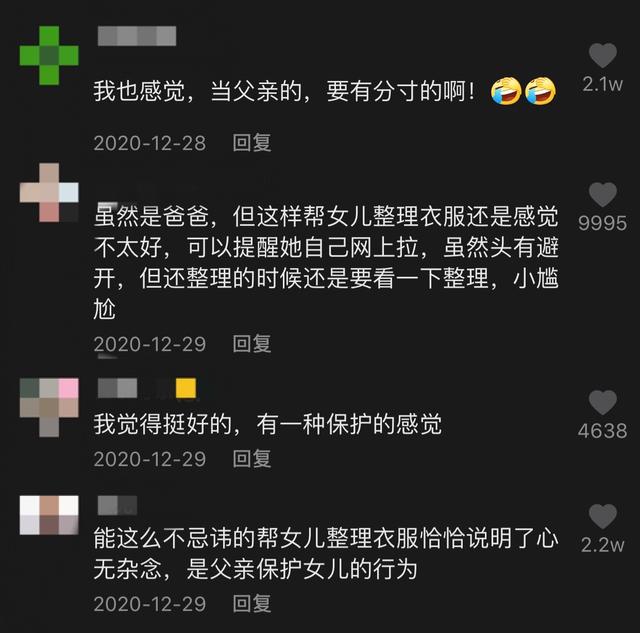Reply to the 2020-12-28 comment
640x633 pixels.
coord(252,143)
